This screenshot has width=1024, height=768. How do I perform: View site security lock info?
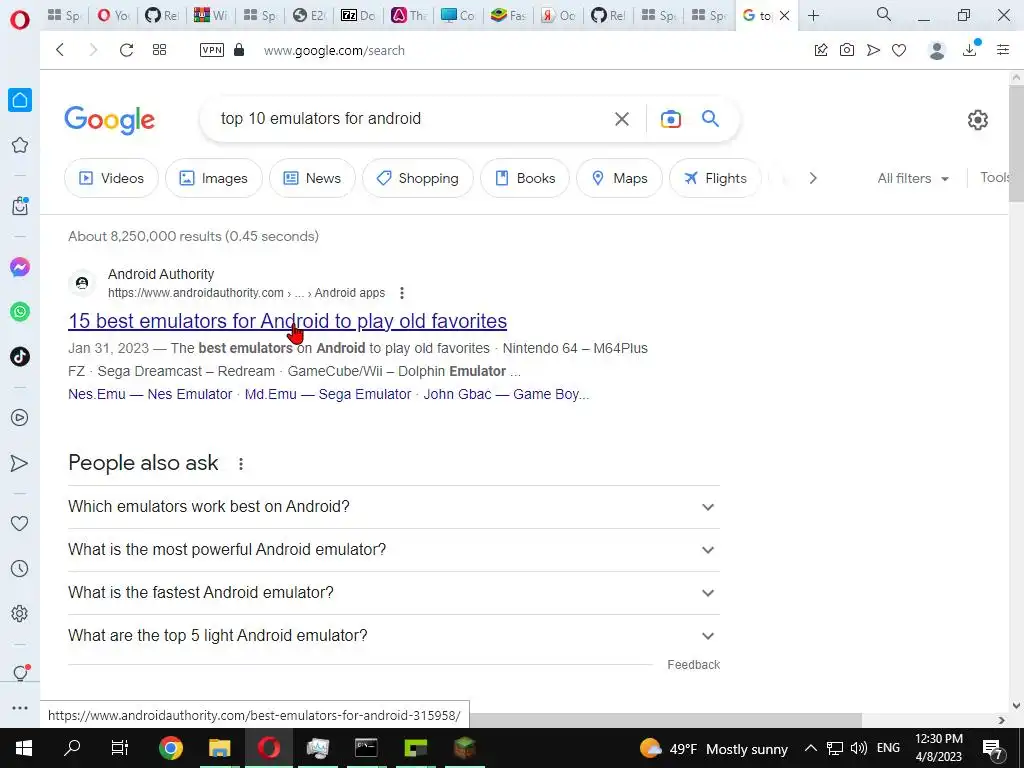pos(239,50)
